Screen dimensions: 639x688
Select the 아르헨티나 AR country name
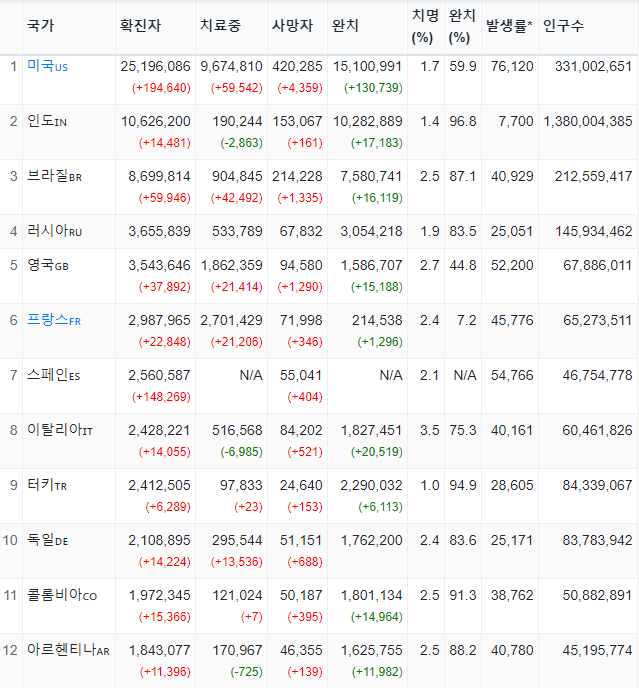pos(68,650)
